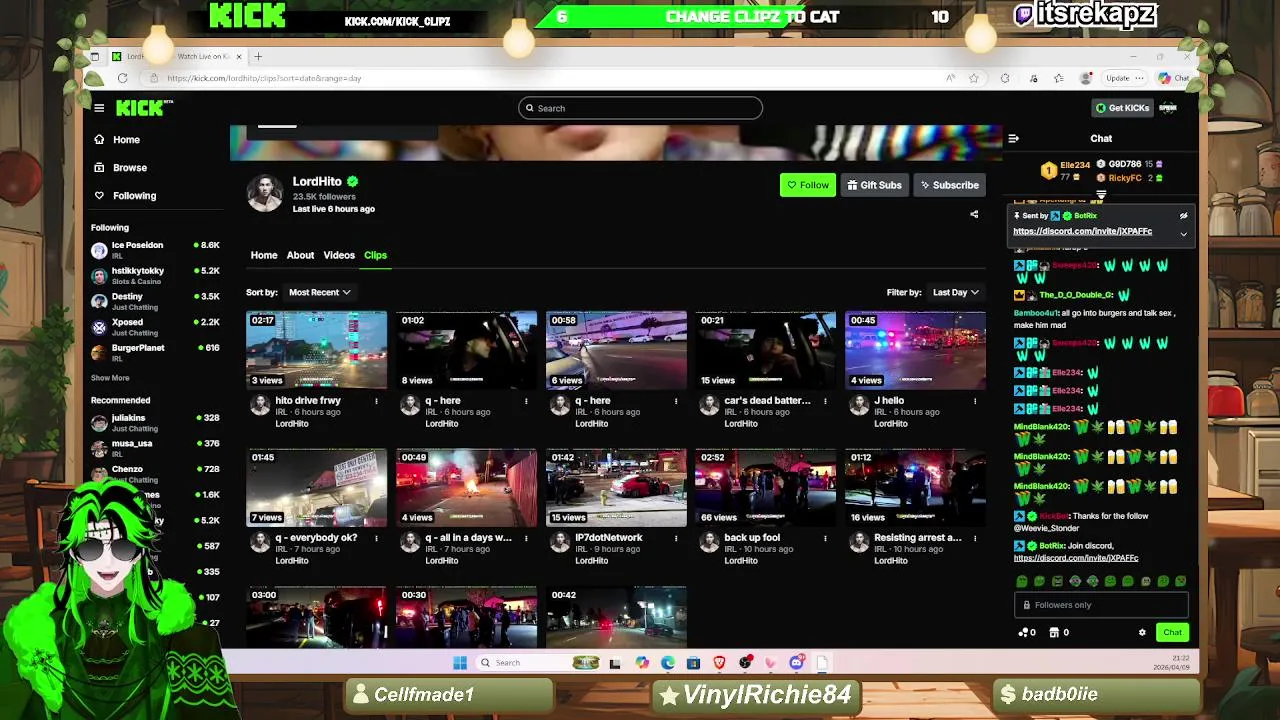Screen dimensions: 1280x720
Task: Open the Discord icon on the taskbar
Action: click(796, 662)
